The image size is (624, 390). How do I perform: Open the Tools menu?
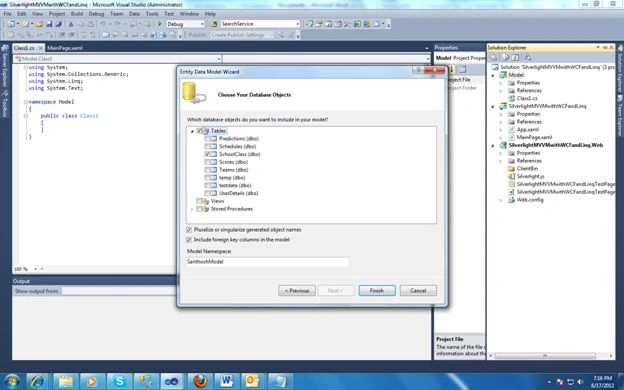[152, 14]
